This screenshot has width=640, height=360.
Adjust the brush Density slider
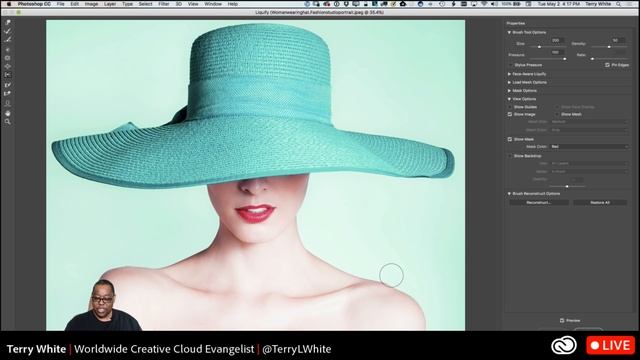click(609, 47)
